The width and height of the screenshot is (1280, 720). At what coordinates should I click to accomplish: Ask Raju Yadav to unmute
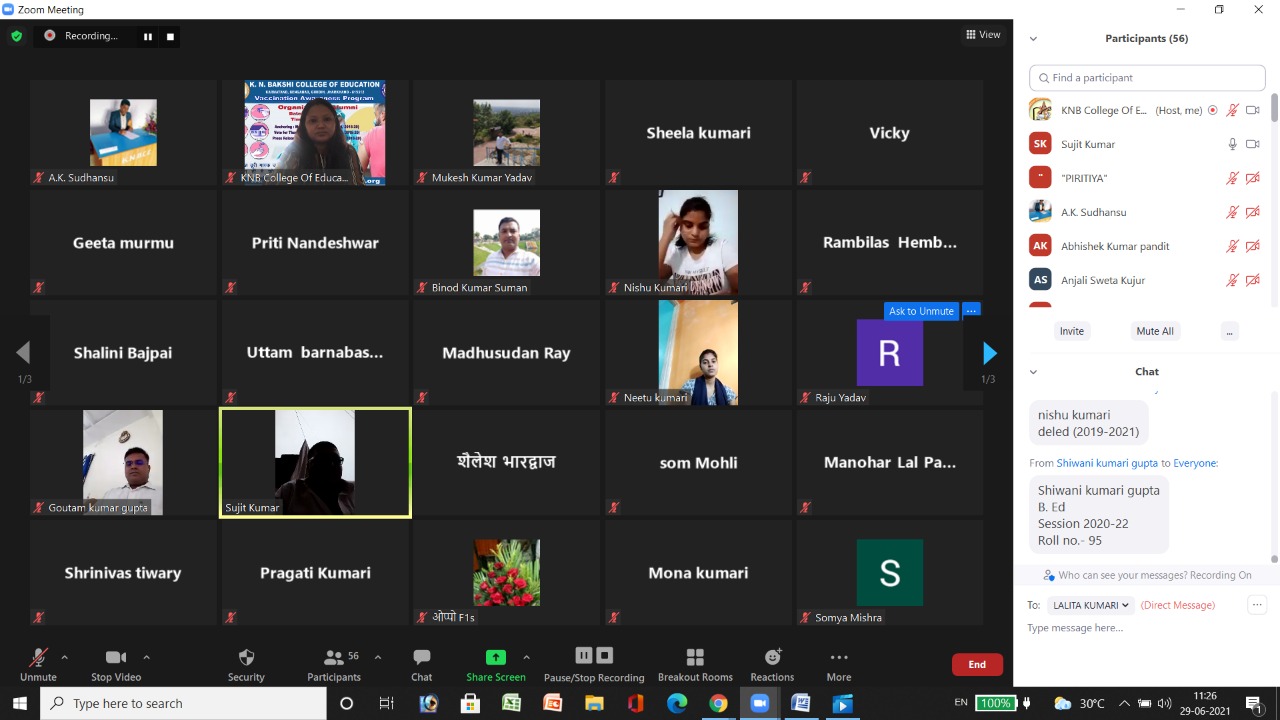(x=921, y=311)
